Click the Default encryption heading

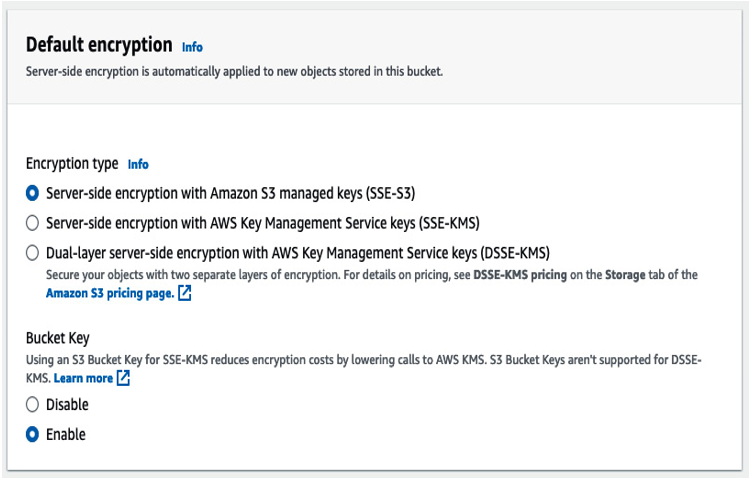coord(99,45)
